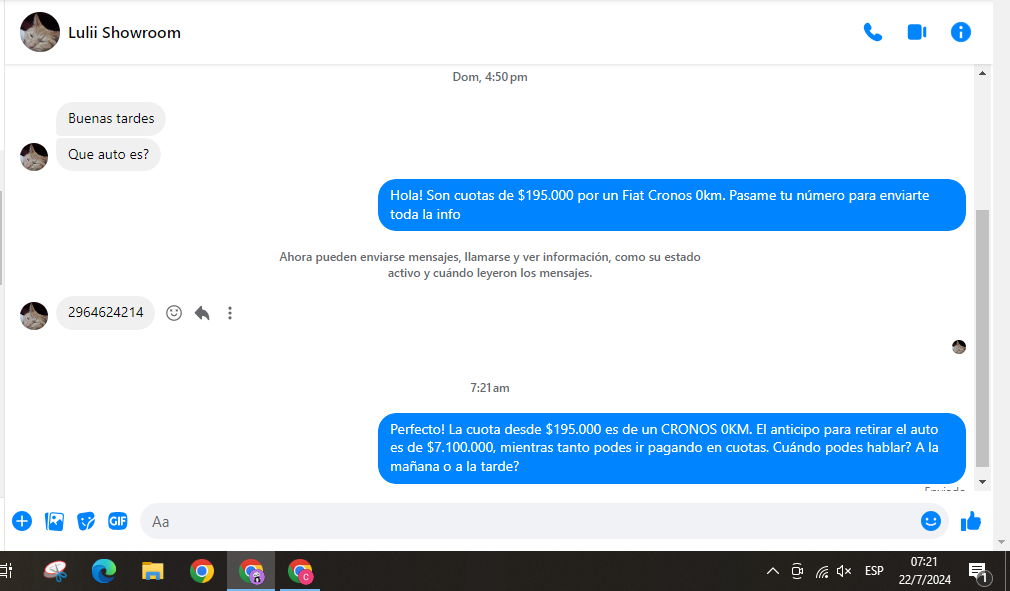The image size is (1010, 591).
Task: Show hidden system tray icons
Action: pyautogui.click(x=773, y=571)
